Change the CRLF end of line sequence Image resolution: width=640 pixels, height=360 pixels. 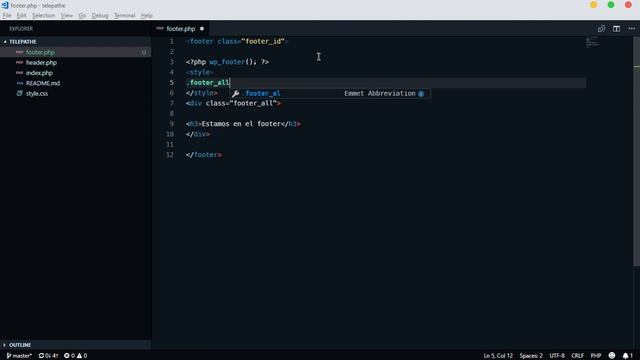click(x=577, y=356)
